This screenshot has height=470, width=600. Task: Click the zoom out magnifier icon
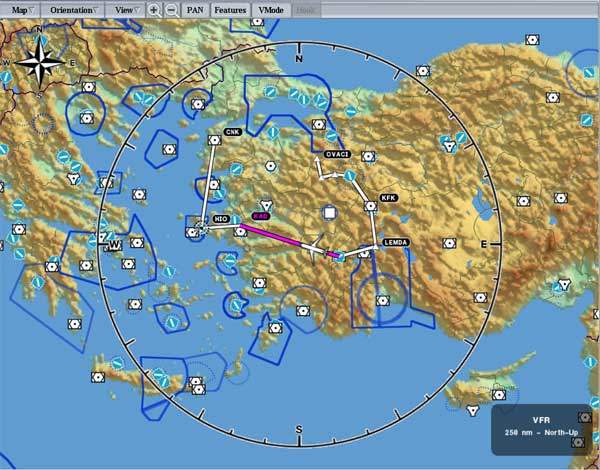(x=171, y=9)
